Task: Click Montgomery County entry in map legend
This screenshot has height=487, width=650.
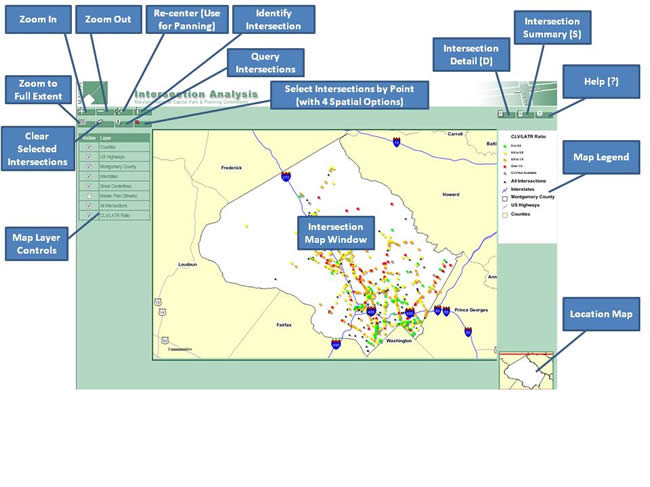Action: pos(532,197)
